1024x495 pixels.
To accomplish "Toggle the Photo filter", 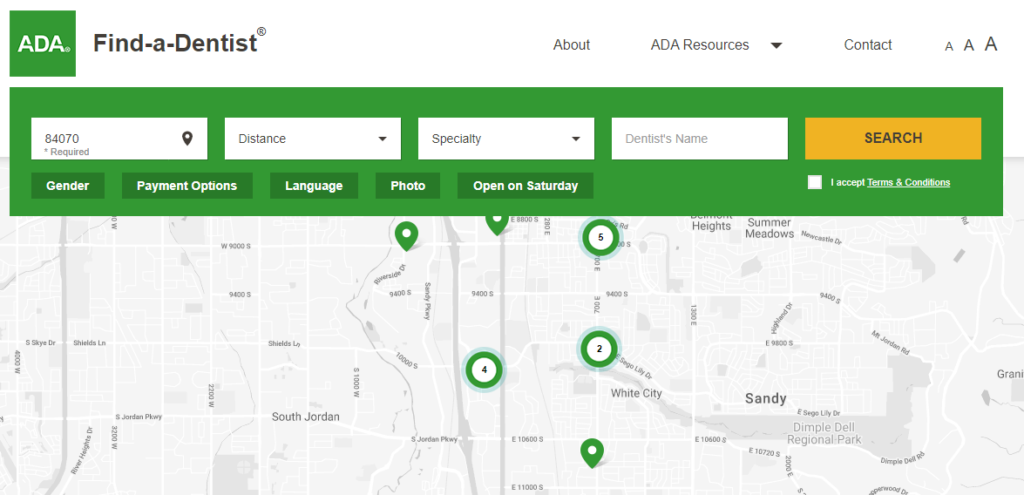I will click(408, 185).
